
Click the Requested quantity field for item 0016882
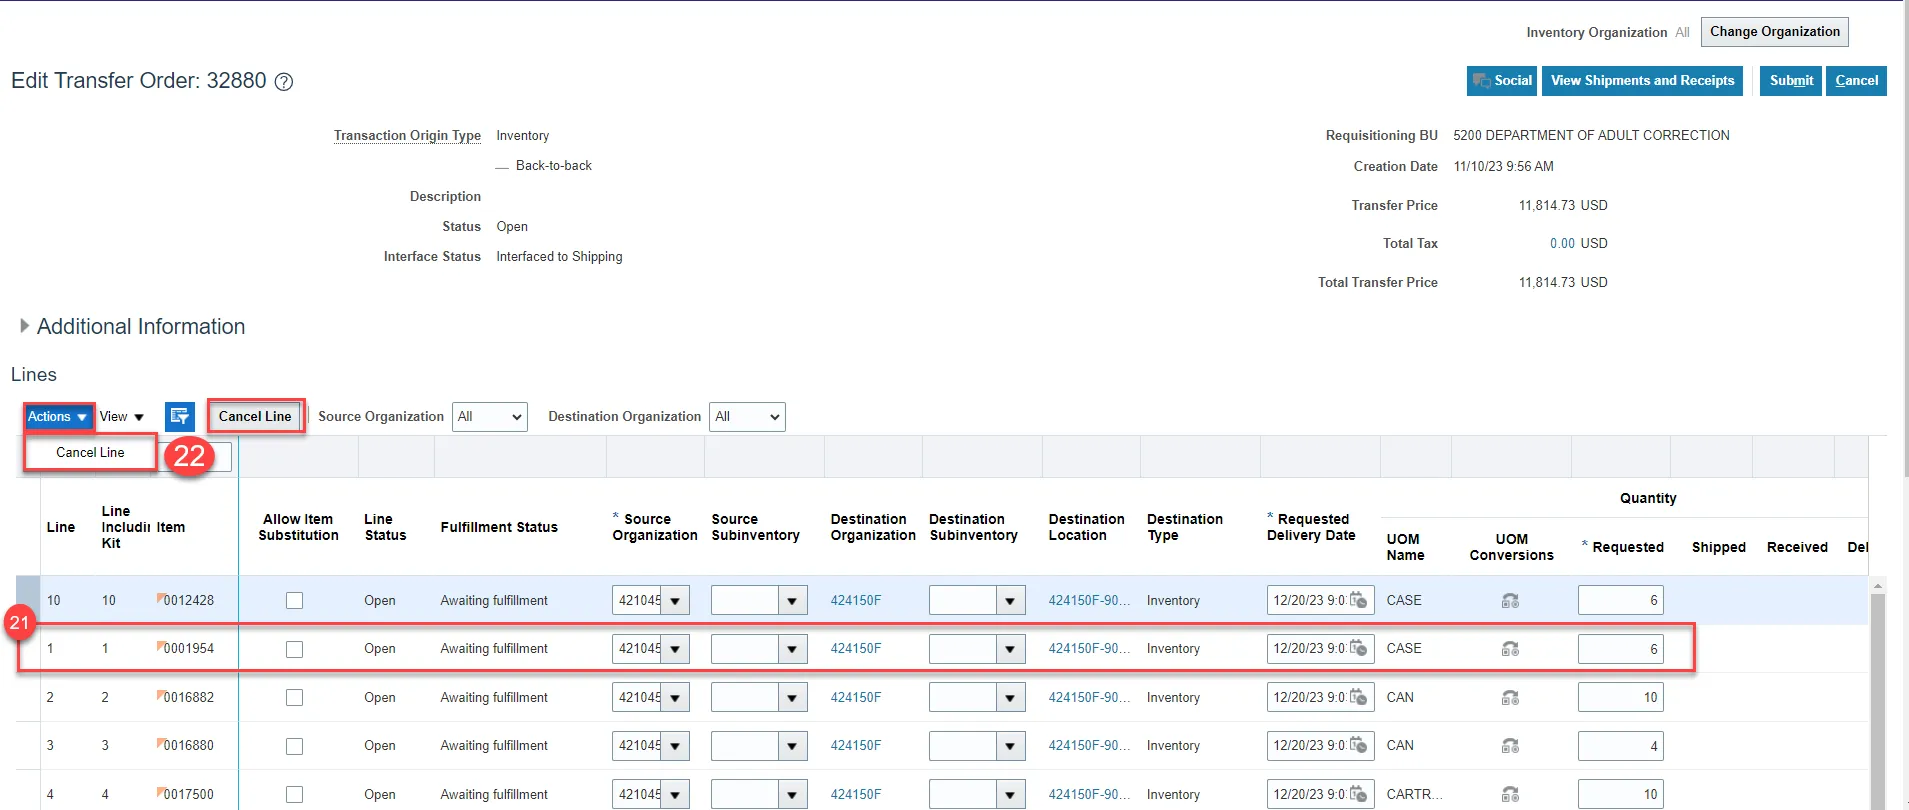(1619, 697)
